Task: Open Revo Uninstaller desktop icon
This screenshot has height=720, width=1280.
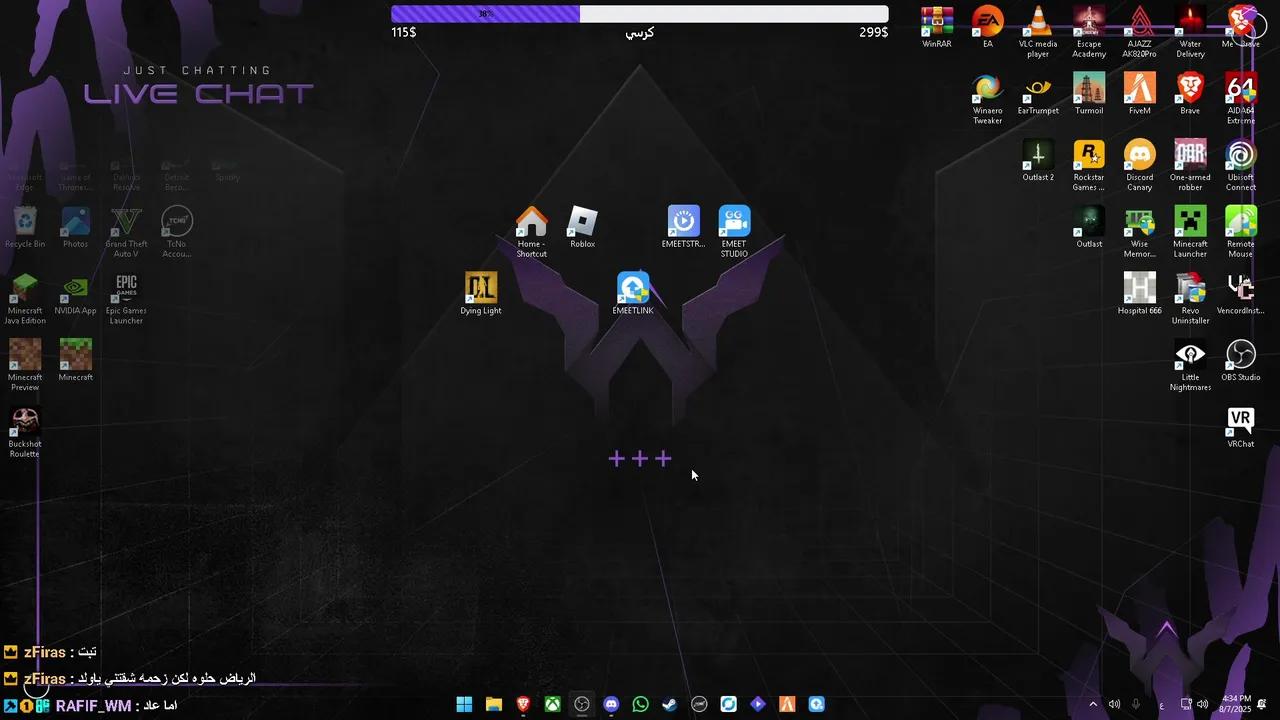Action: click(1190, 299)
